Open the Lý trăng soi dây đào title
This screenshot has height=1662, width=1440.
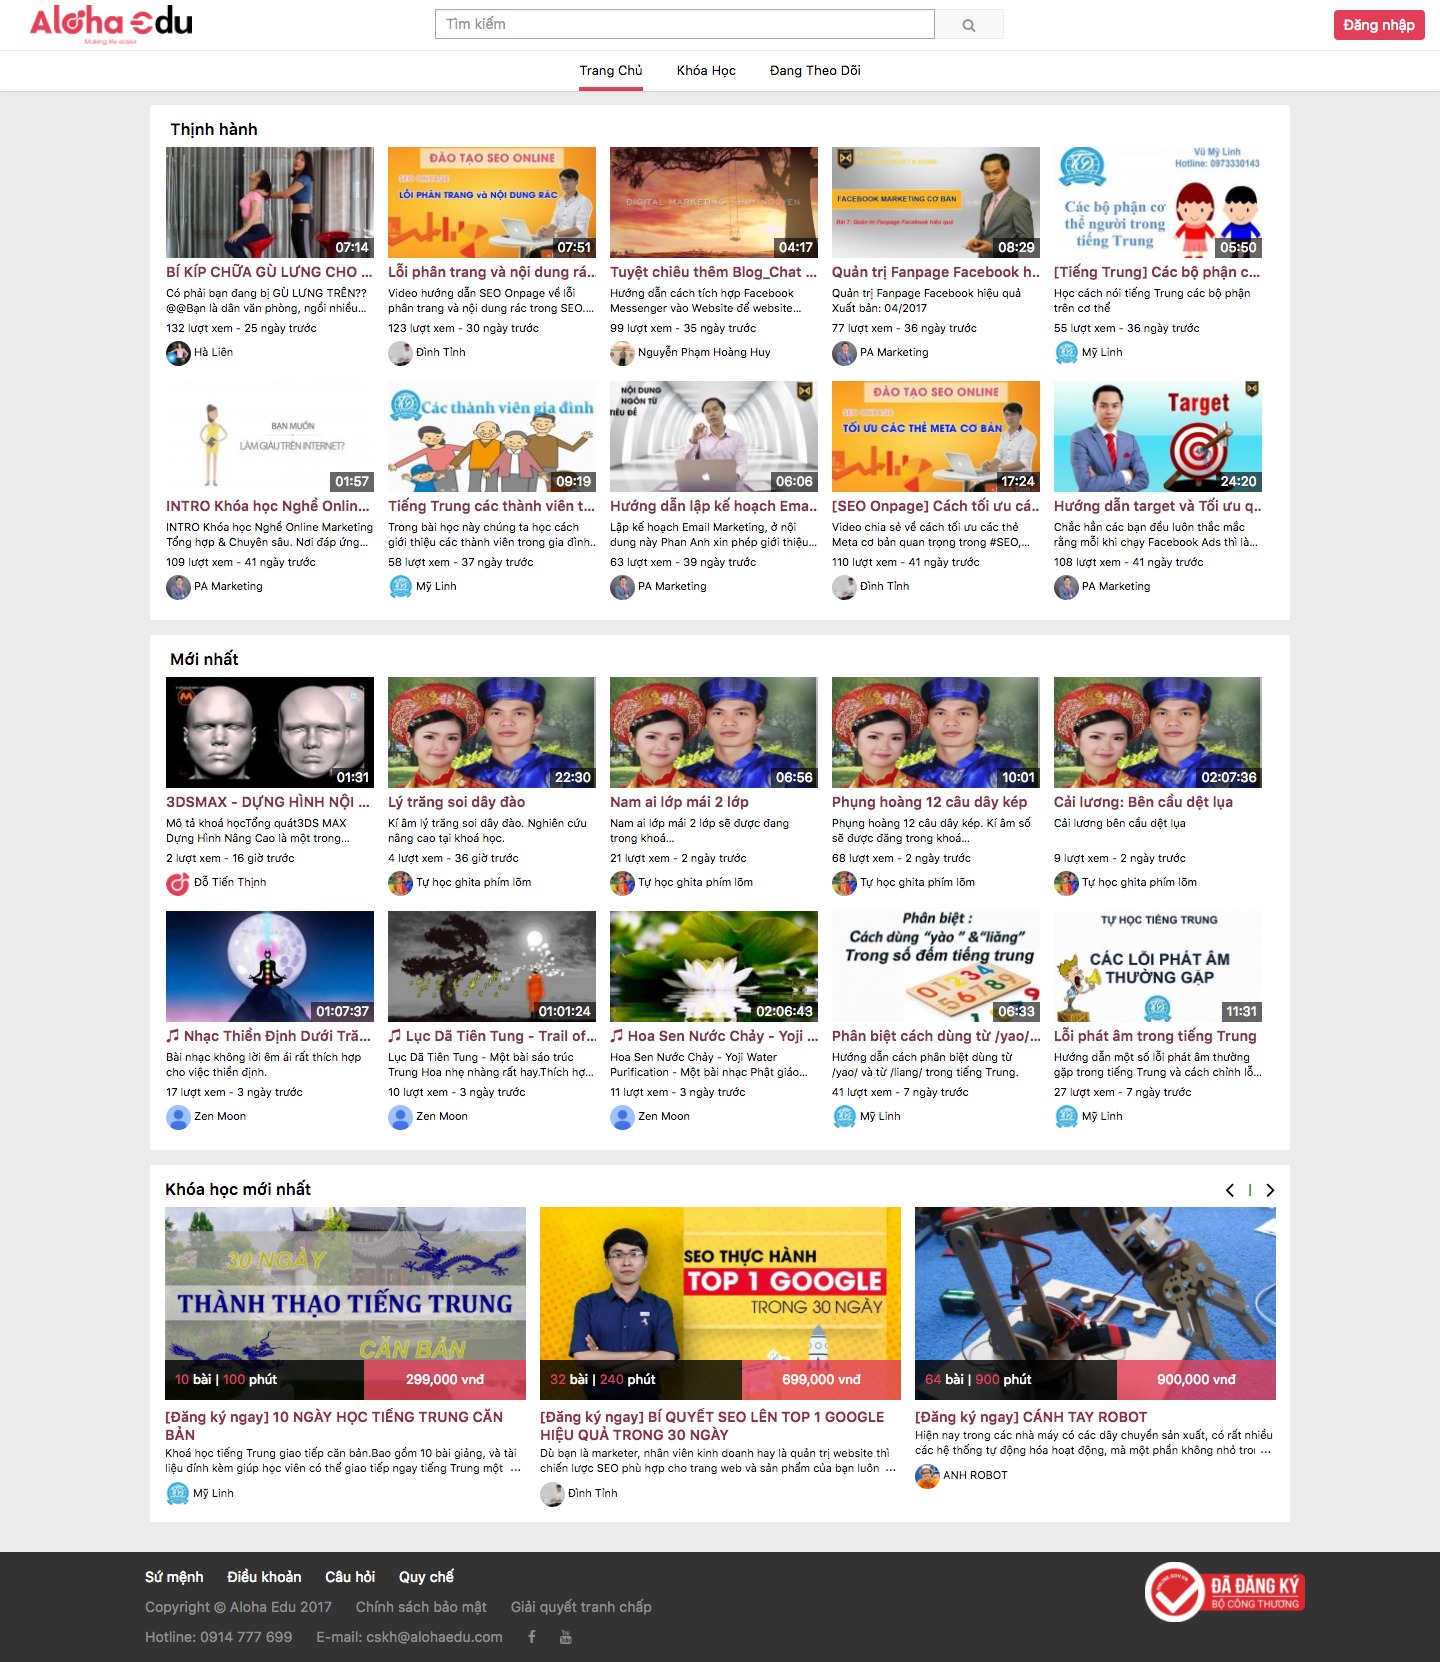(456, 802)
